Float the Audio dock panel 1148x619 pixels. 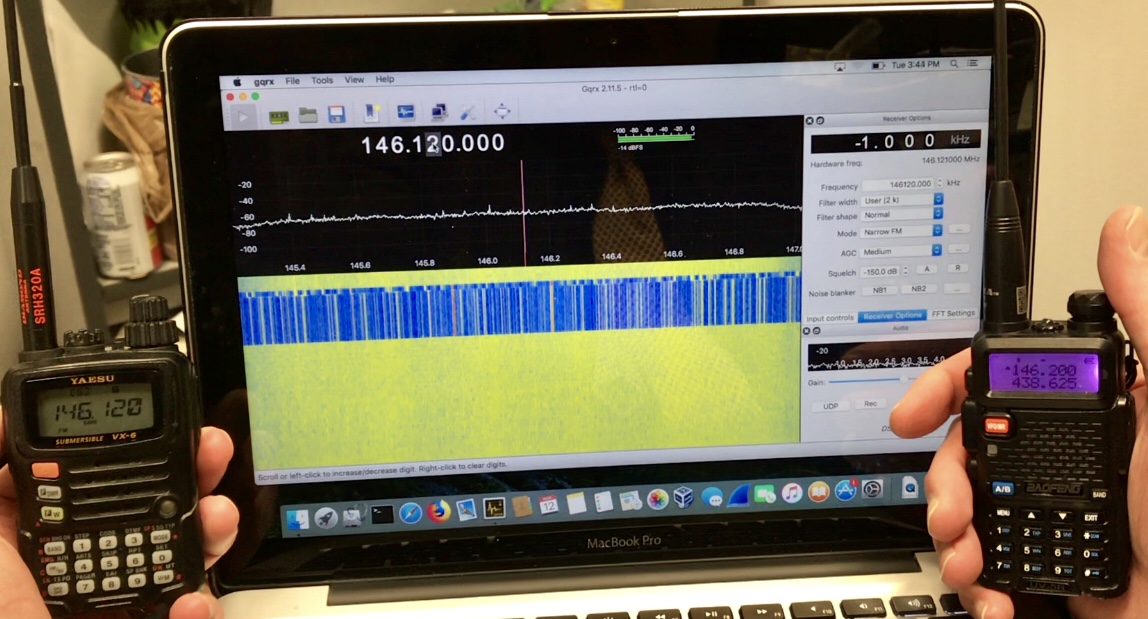817,331
